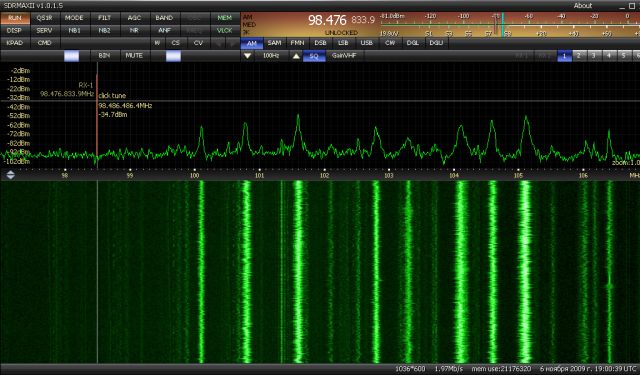The width and height of the screenshot is (640, 375).
Task: Open the MODE panel
Action: pyautogui.click(x=75, y=18)
